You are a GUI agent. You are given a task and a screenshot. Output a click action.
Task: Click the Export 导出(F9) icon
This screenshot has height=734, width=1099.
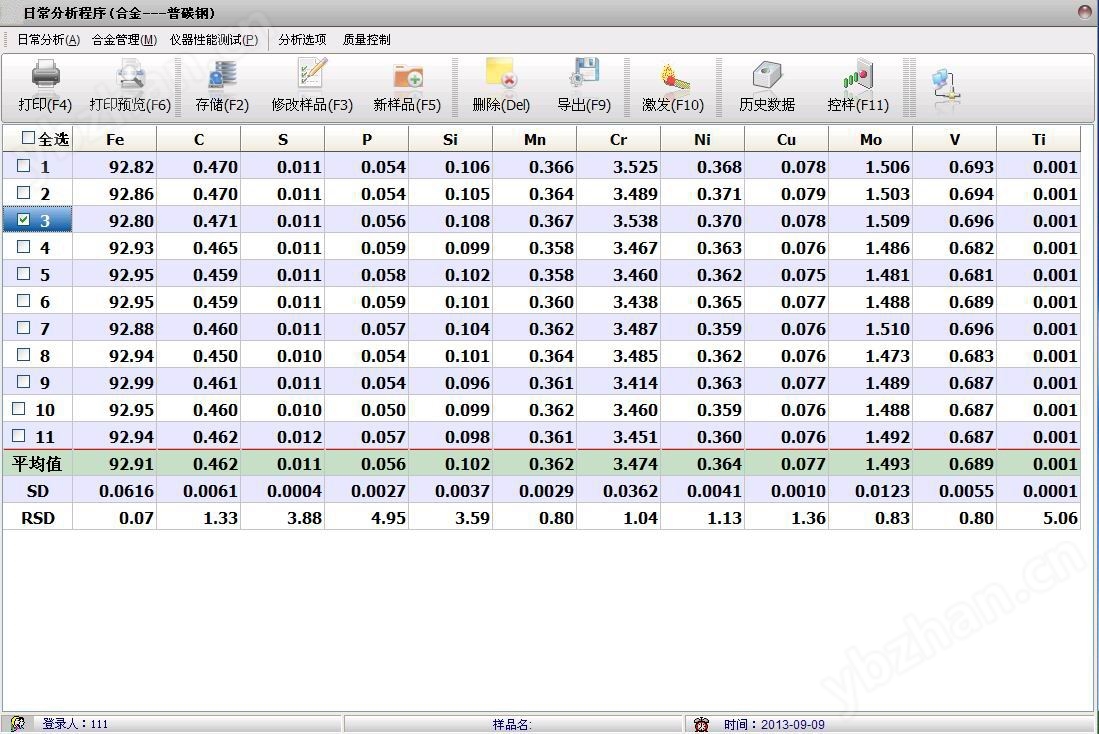[x=584, y=74]
